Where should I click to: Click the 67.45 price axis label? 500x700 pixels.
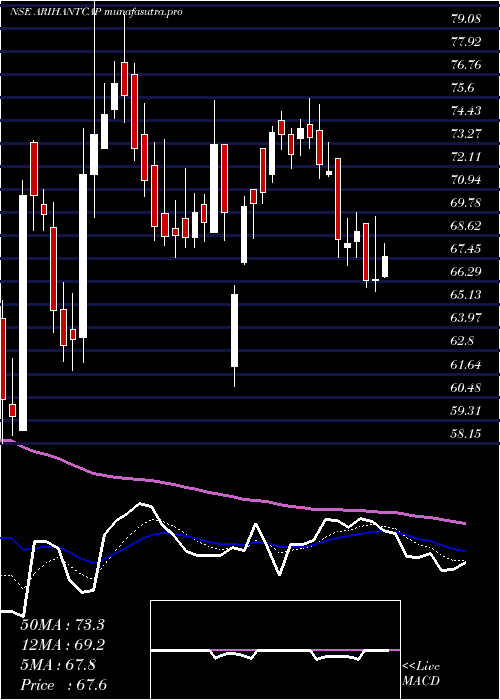click(x=466, y=249)
